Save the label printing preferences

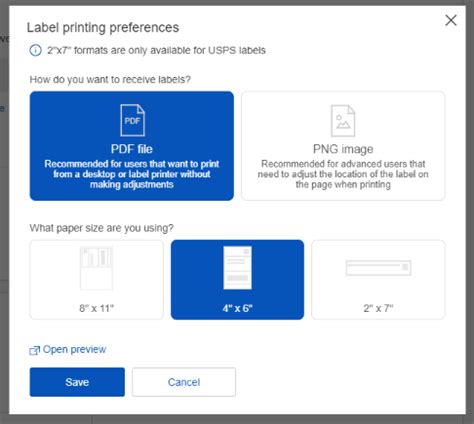[x=77, y=382]
